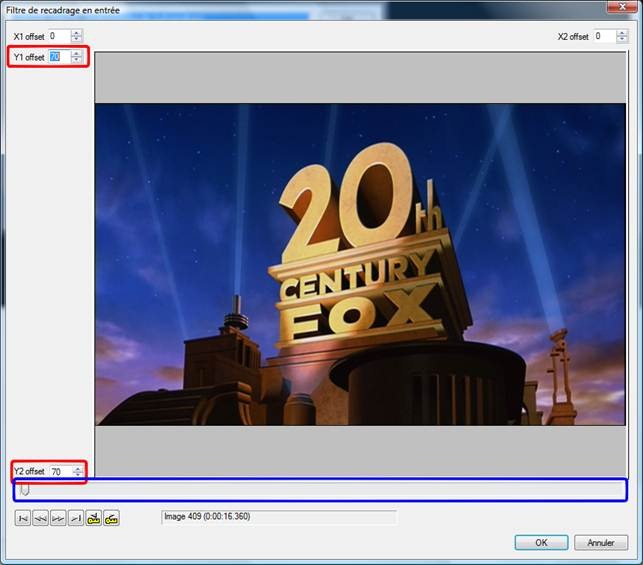Screen dimensions: 643x565
Task: Increase the X1 offset with up arrow
Action: point(76,33)
